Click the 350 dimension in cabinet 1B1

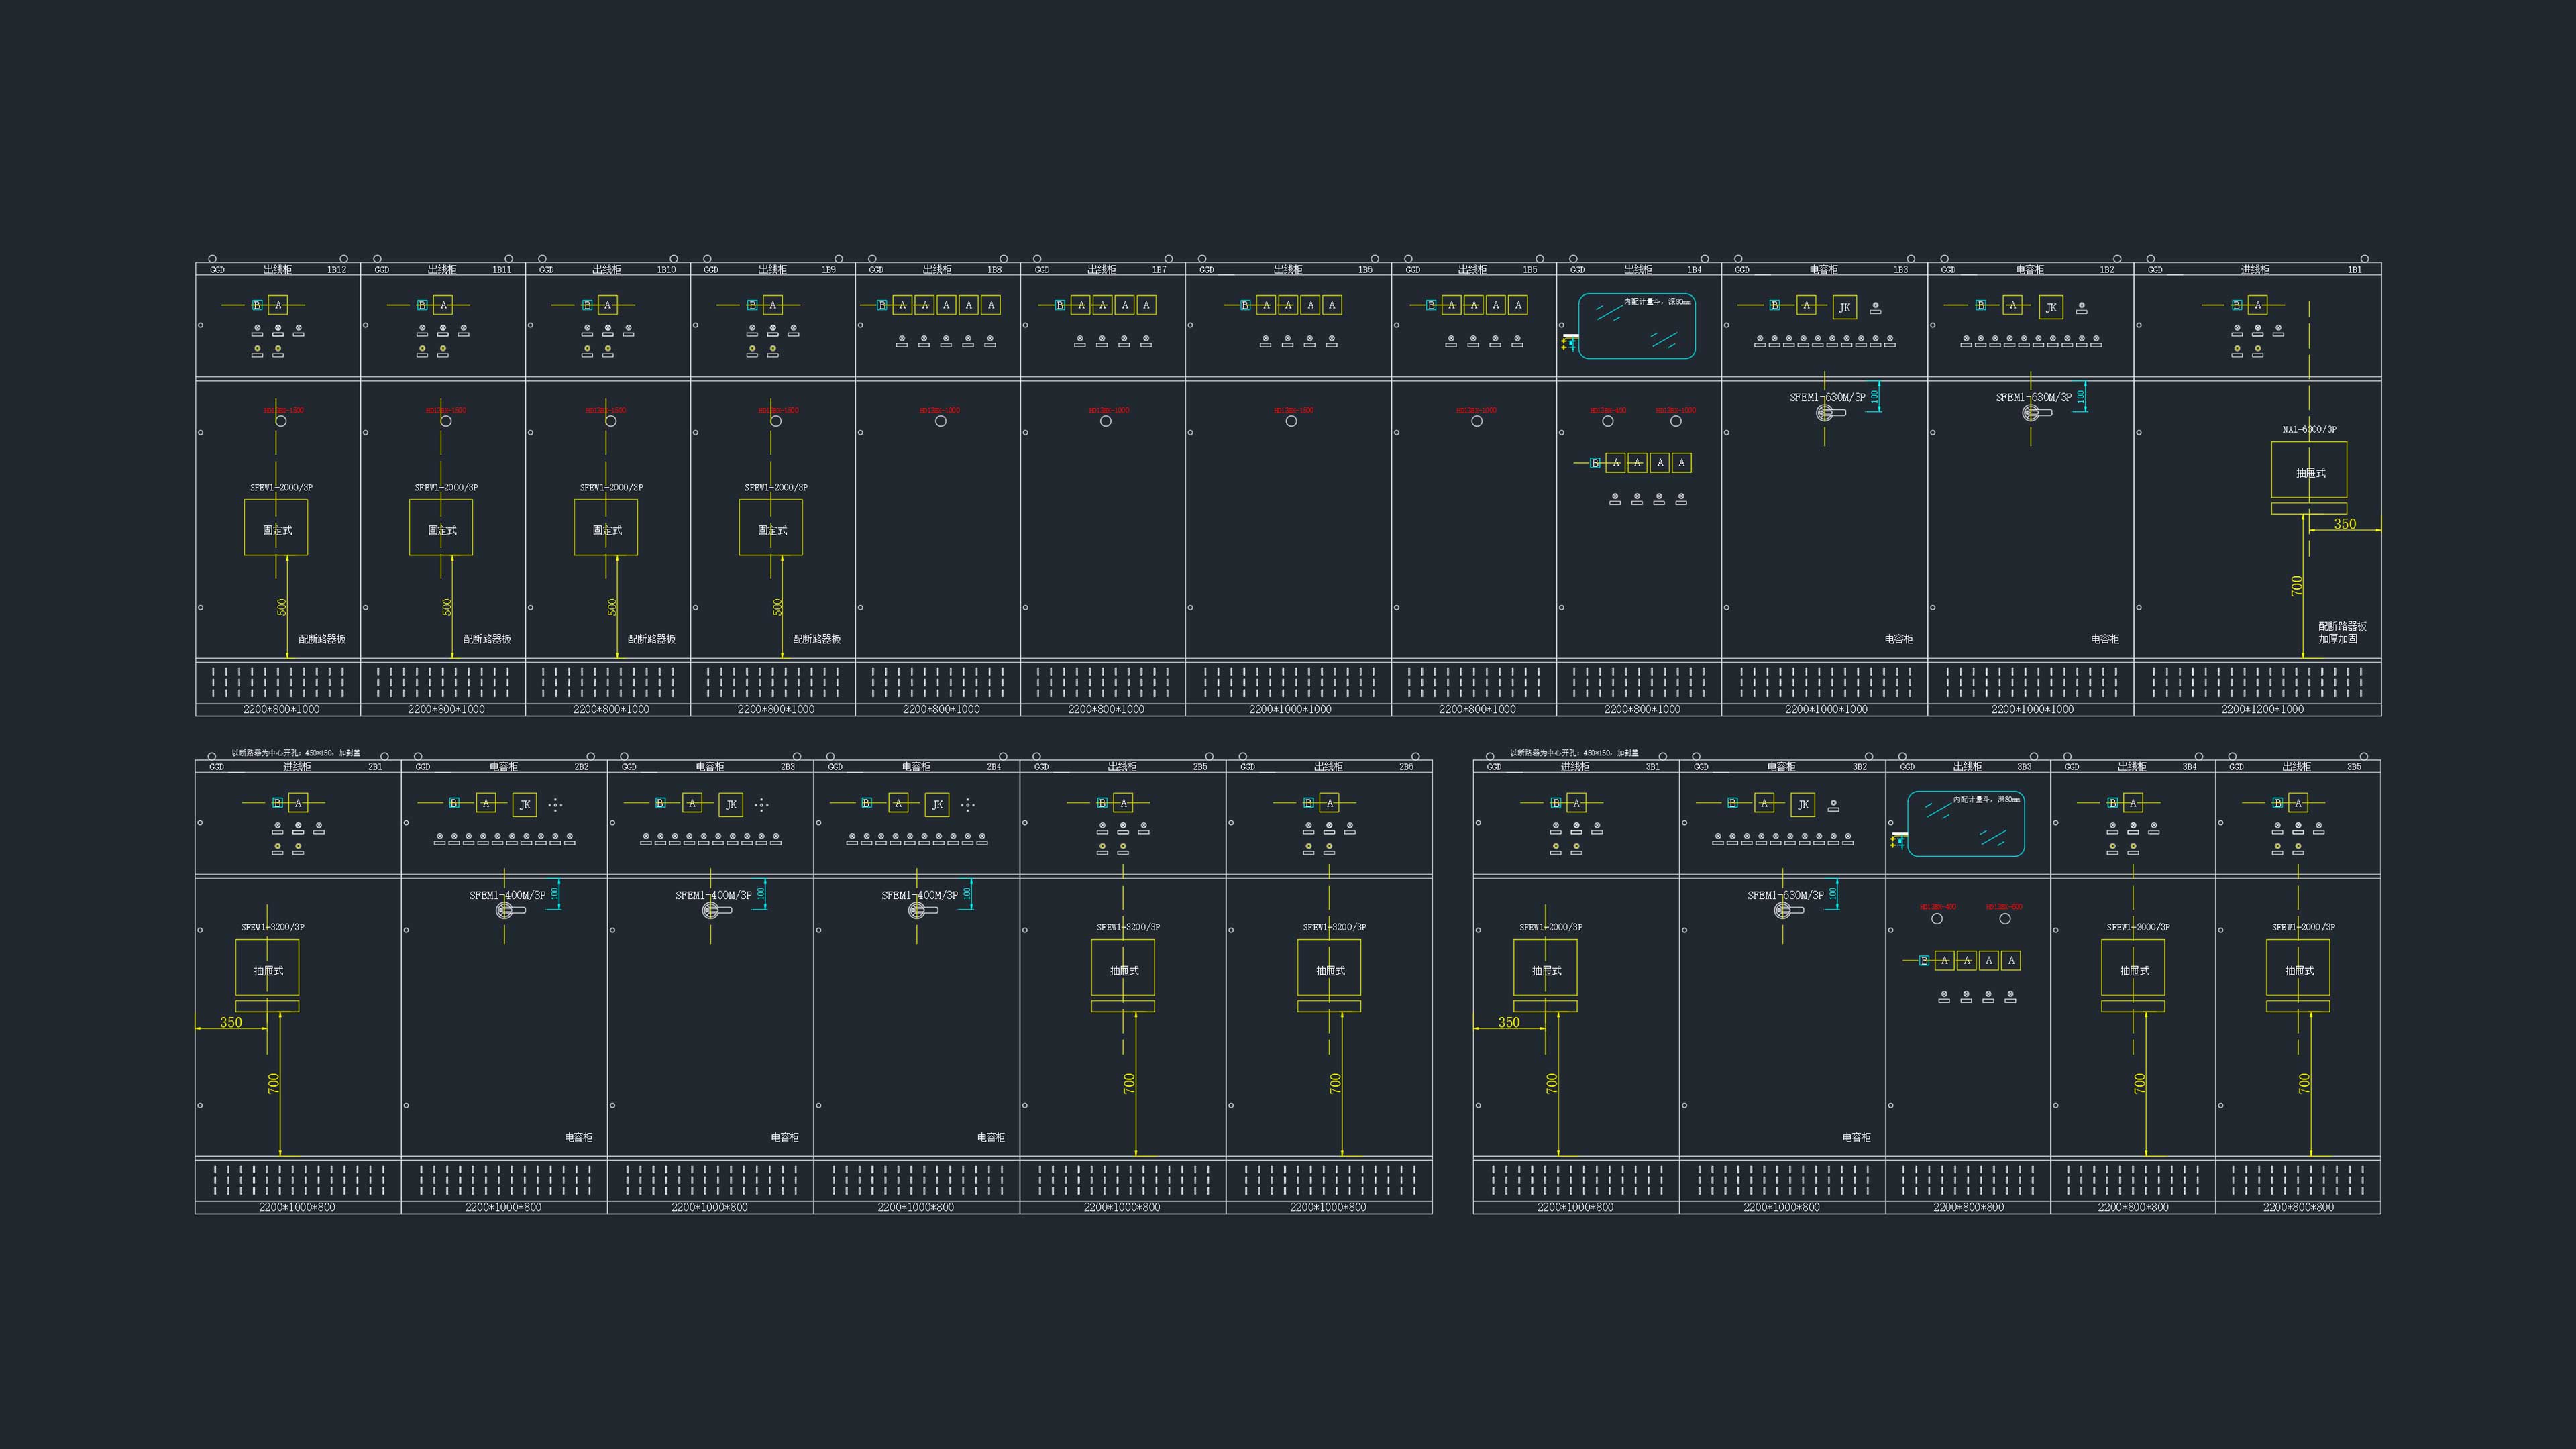coord(2344,523)
